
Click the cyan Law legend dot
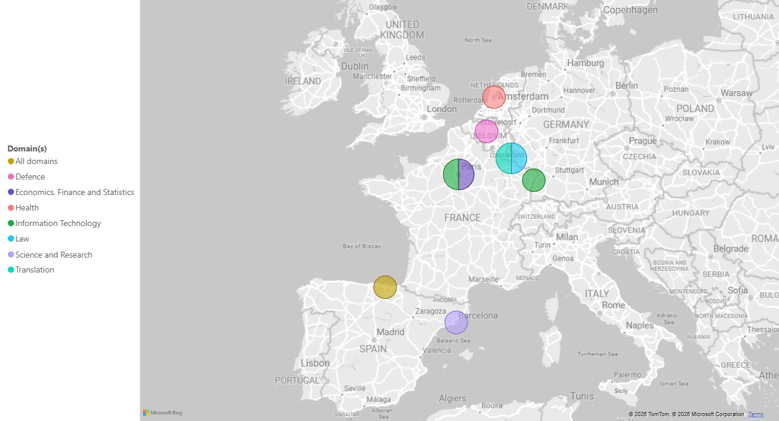(11, 239)
